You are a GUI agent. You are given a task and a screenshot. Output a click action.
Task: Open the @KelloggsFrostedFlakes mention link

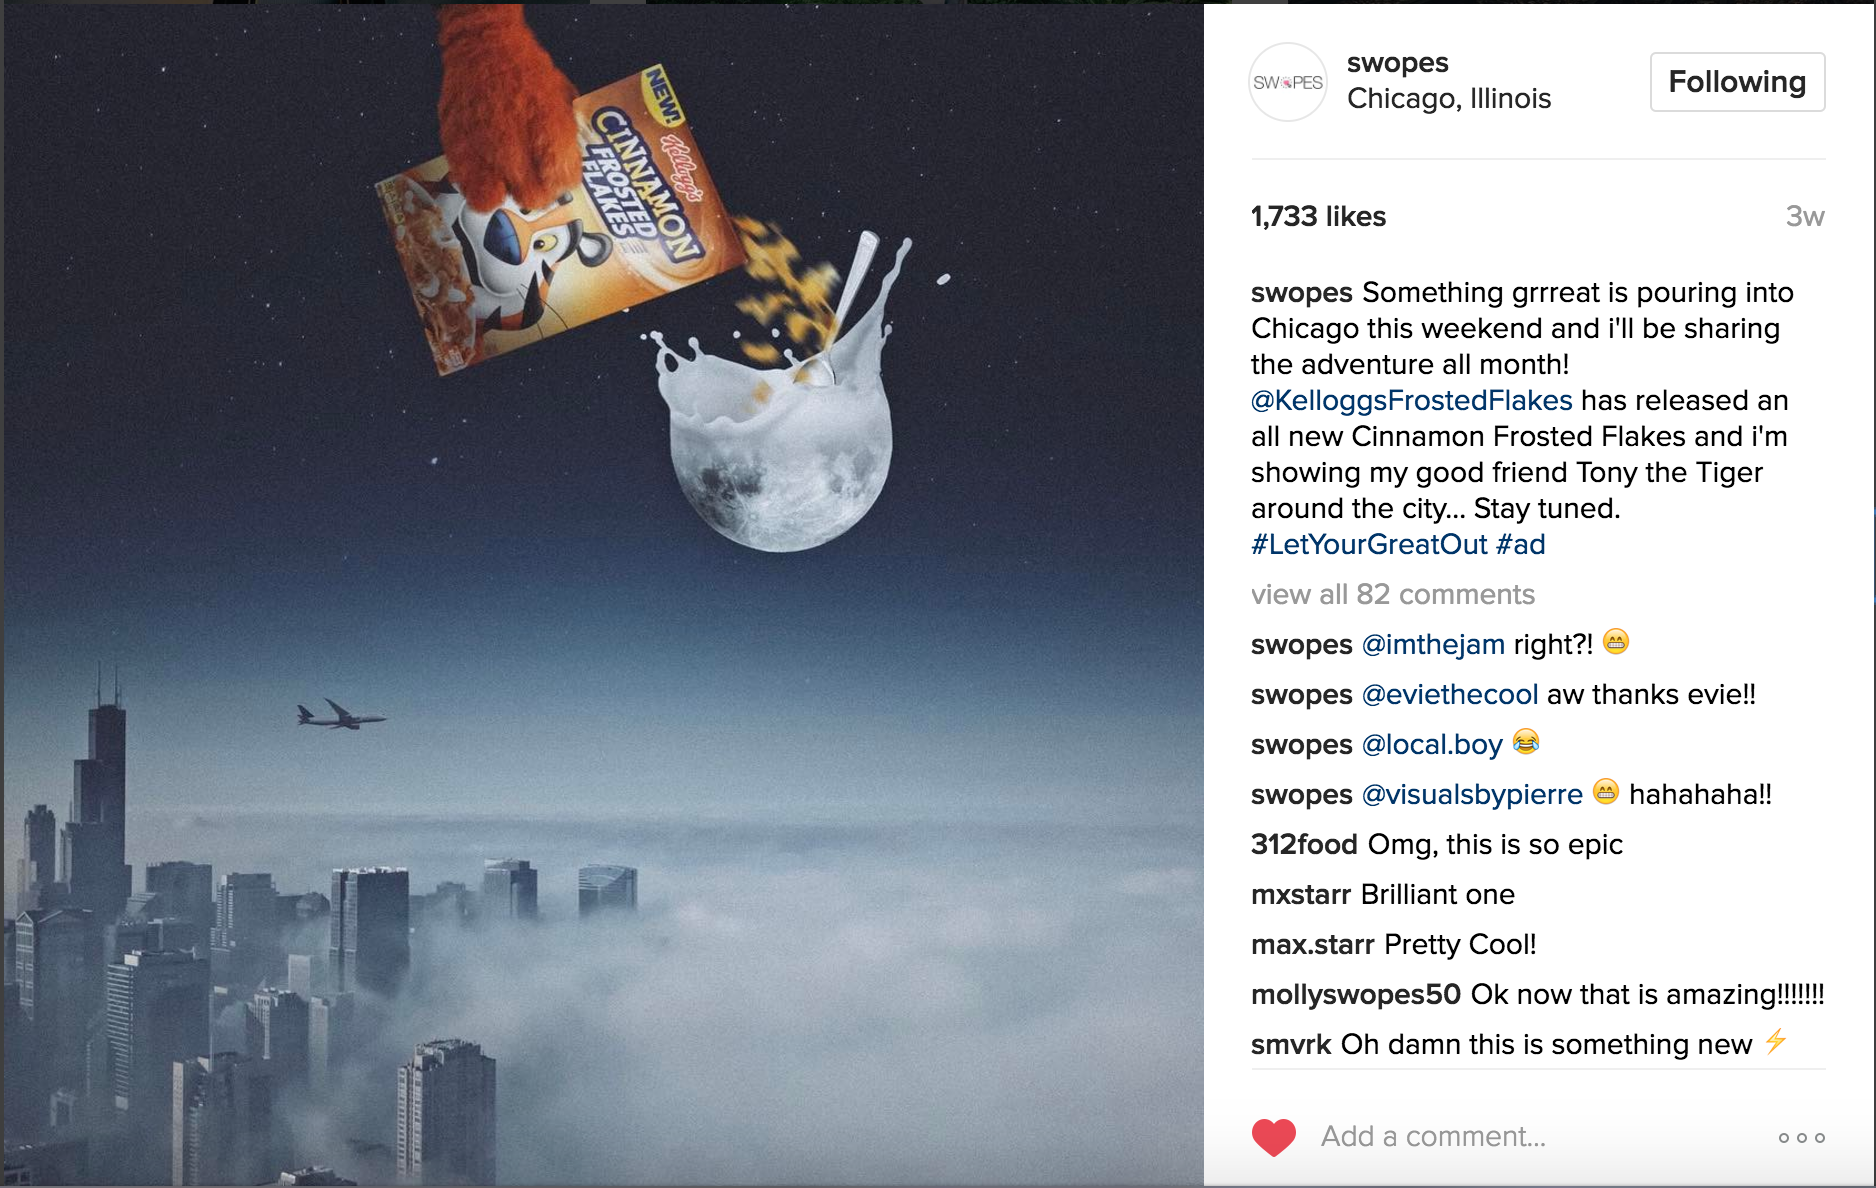pyautogui.click(x=1411, y=400)
